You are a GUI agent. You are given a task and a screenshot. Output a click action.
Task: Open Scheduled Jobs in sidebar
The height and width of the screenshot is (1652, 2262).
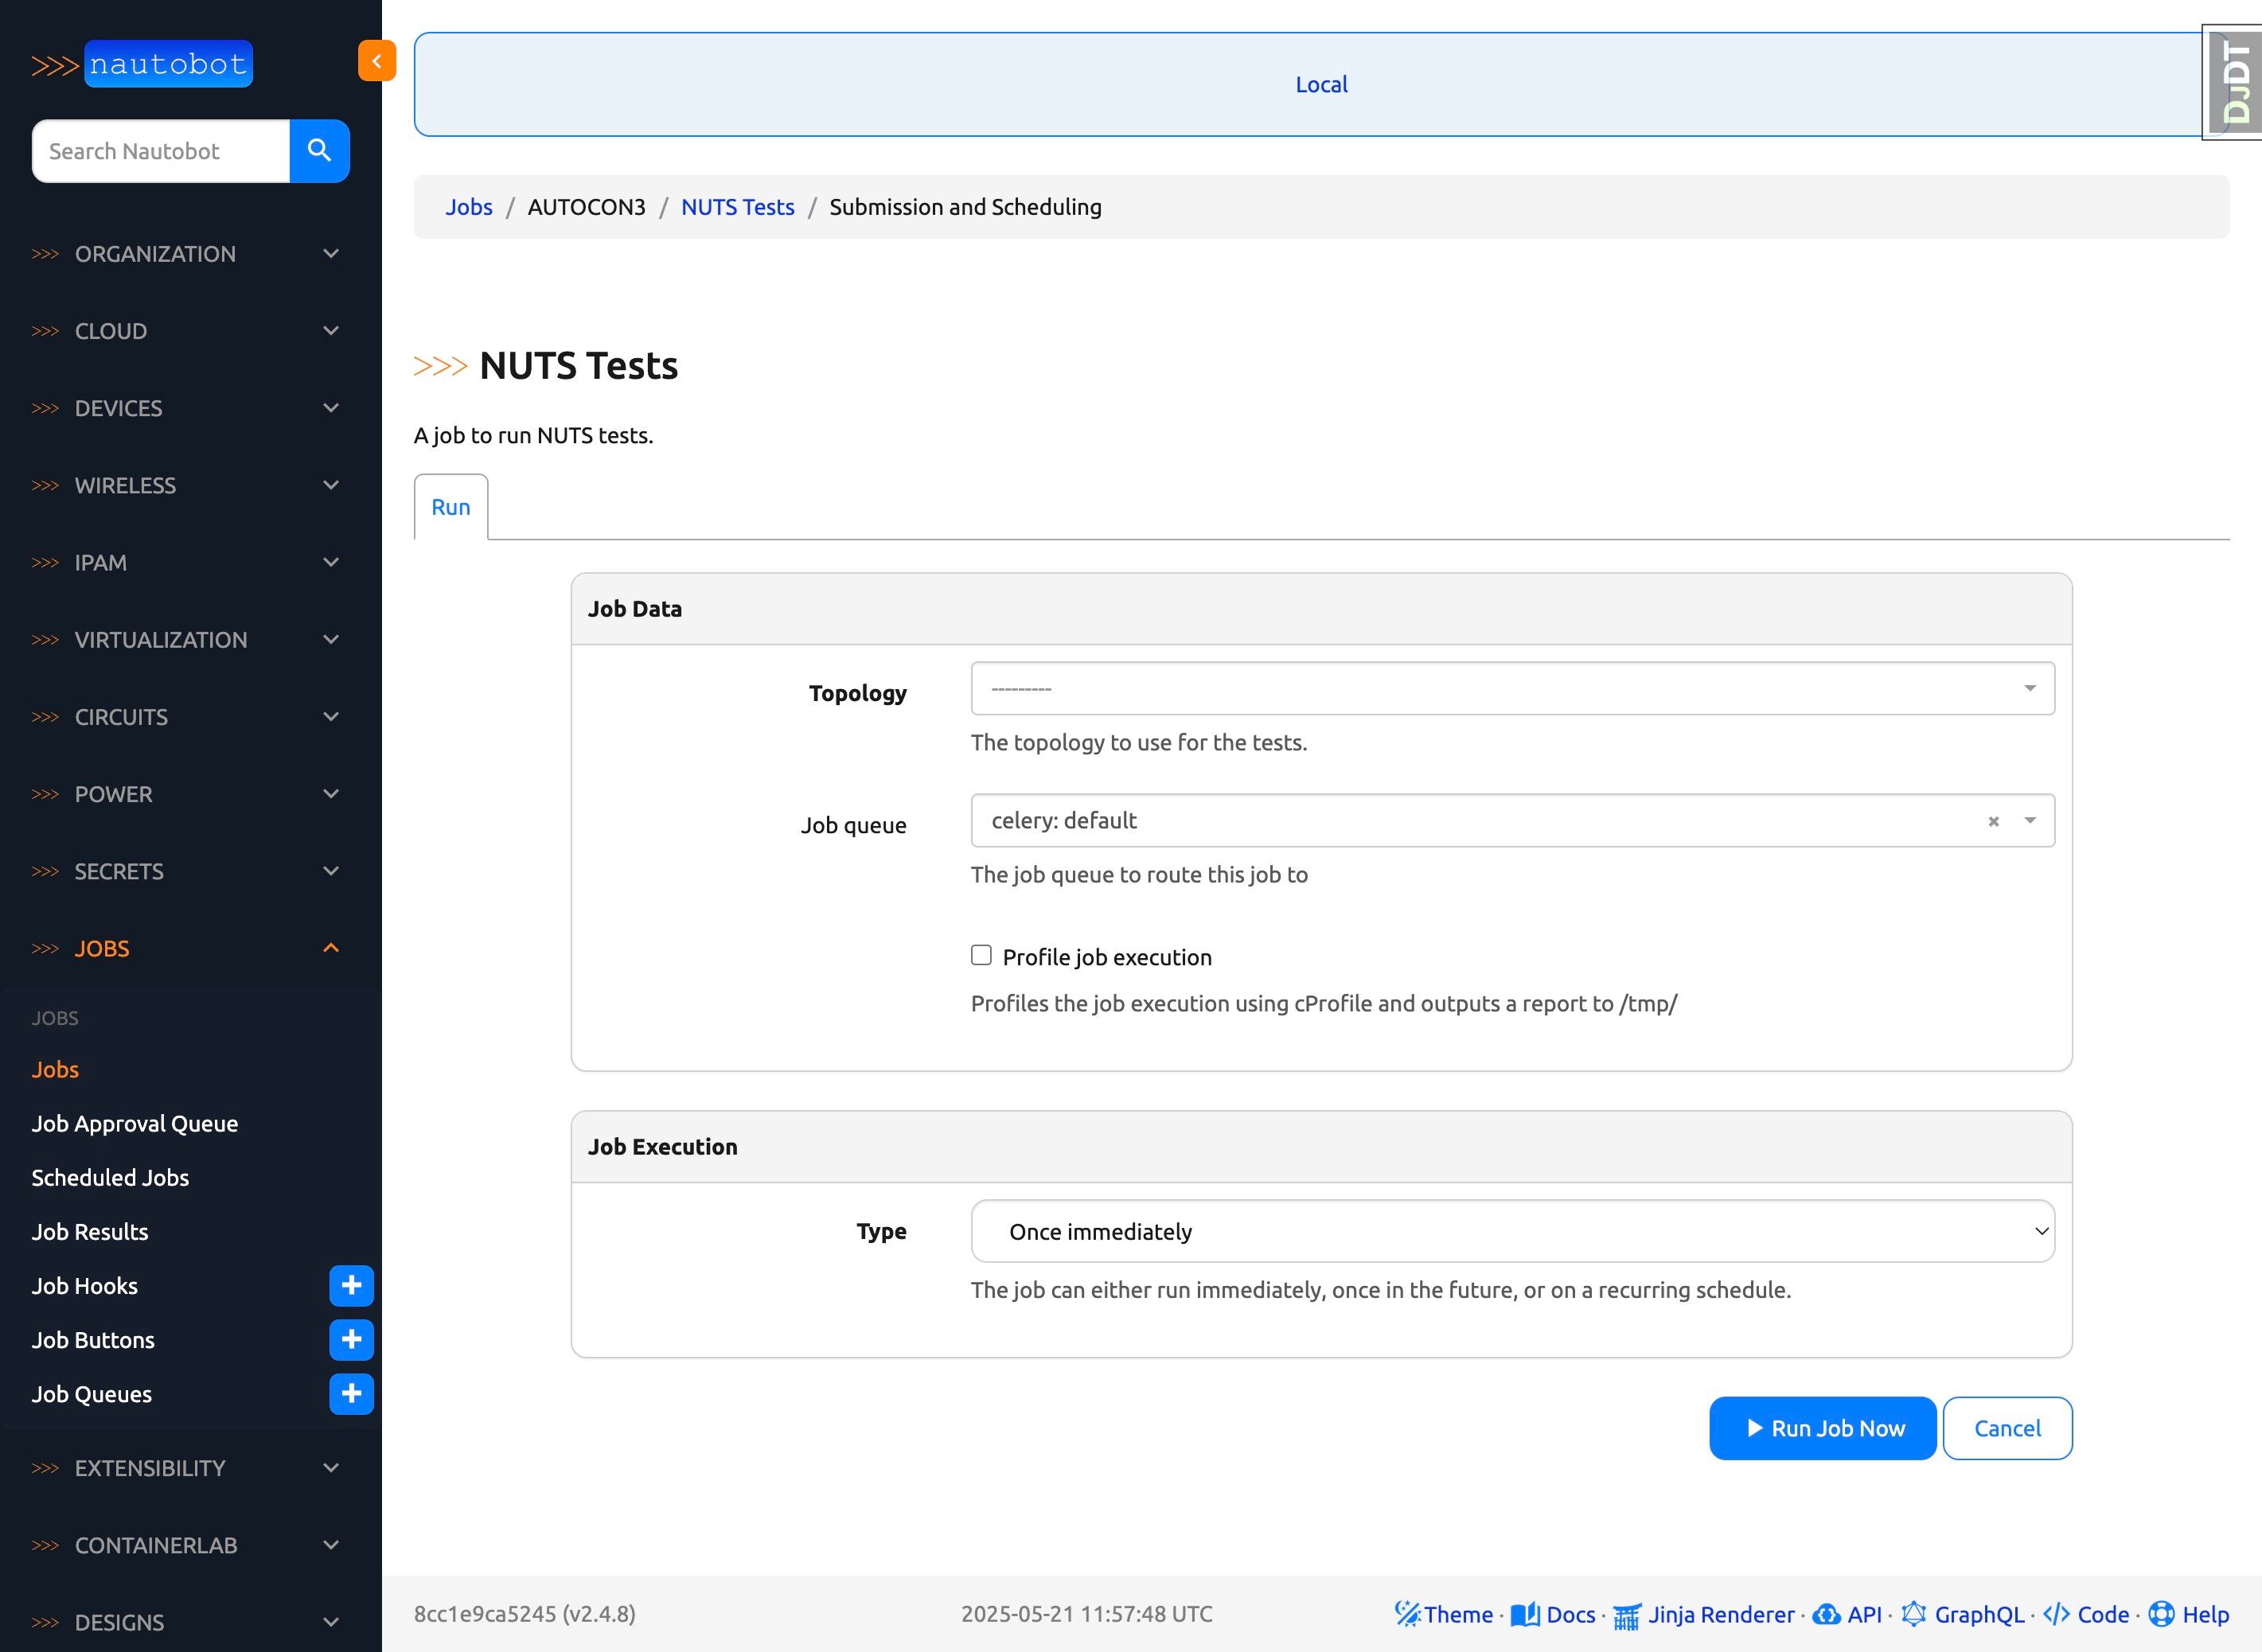coord(110,1178)
